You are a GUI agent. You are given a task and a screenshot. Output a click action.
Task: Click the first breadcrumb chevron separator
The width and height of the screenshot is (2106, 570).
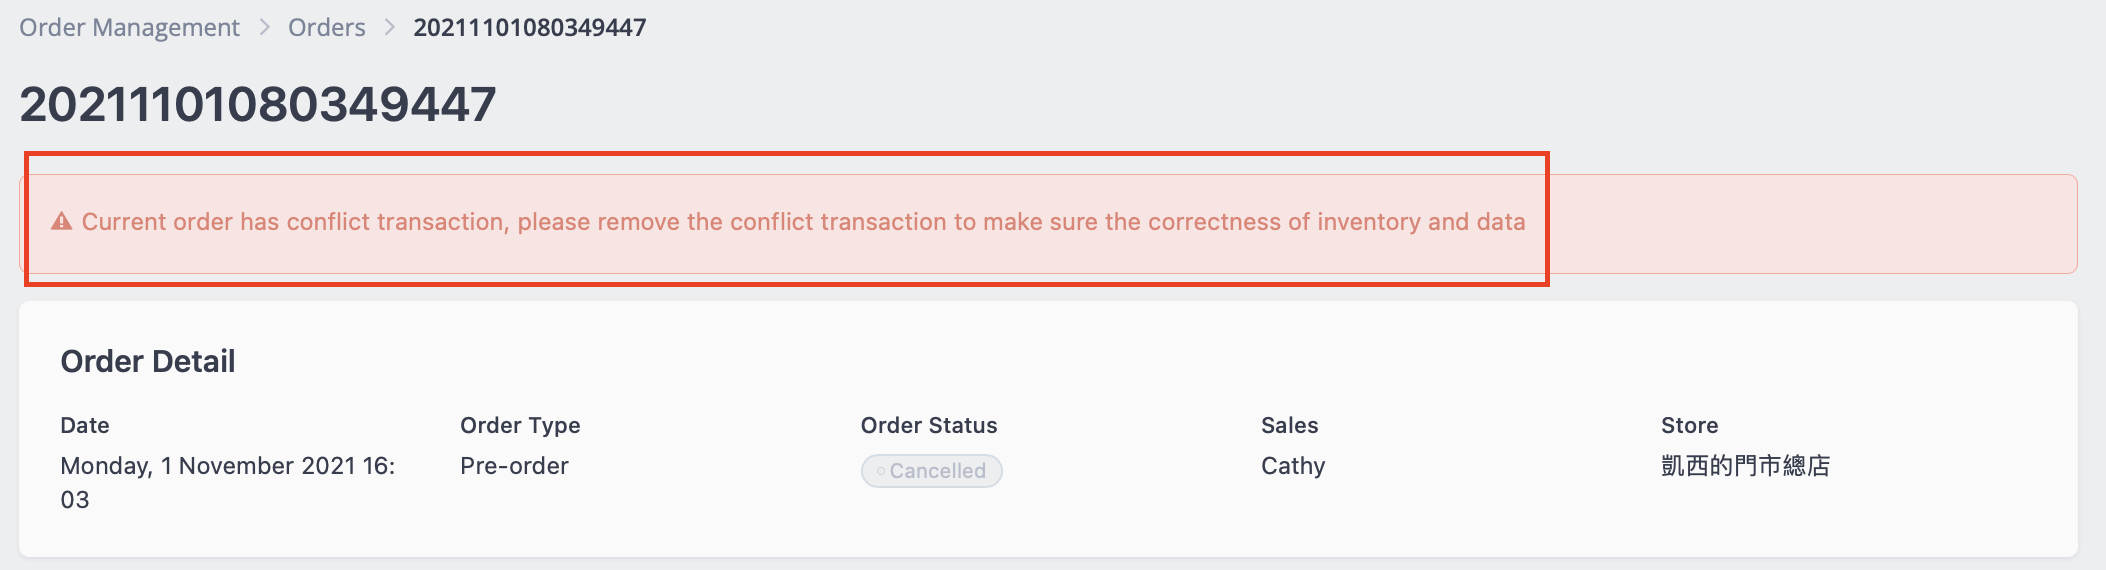(265, 28)
